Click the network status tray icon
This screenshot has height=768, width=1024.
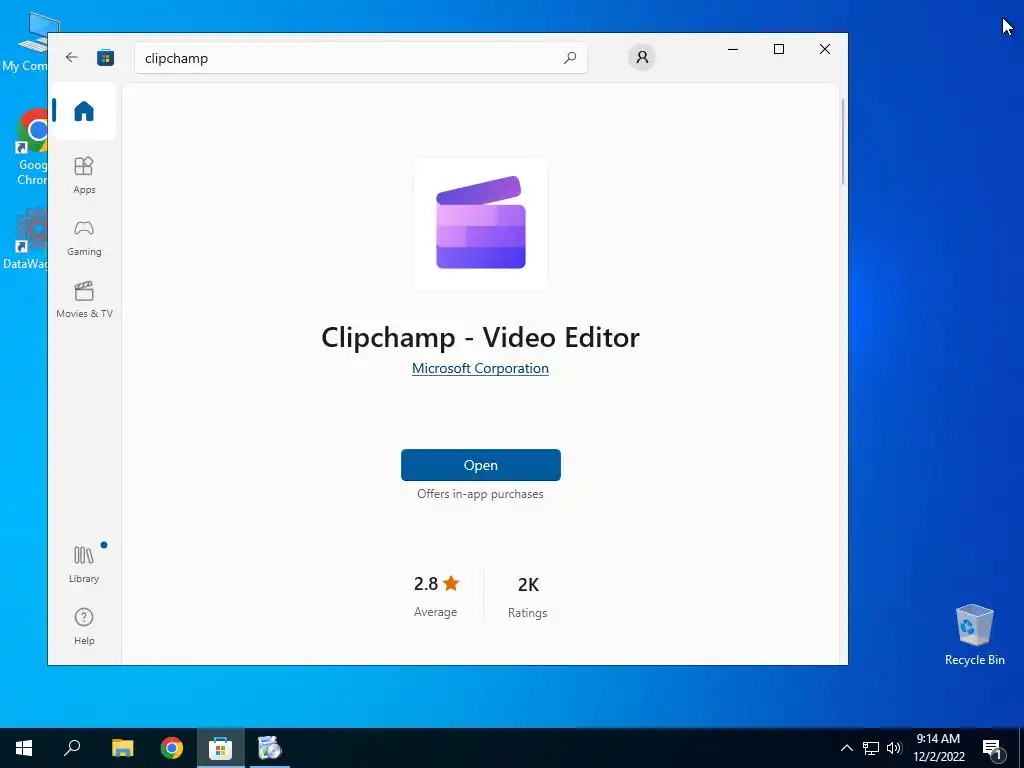[871, 748]
